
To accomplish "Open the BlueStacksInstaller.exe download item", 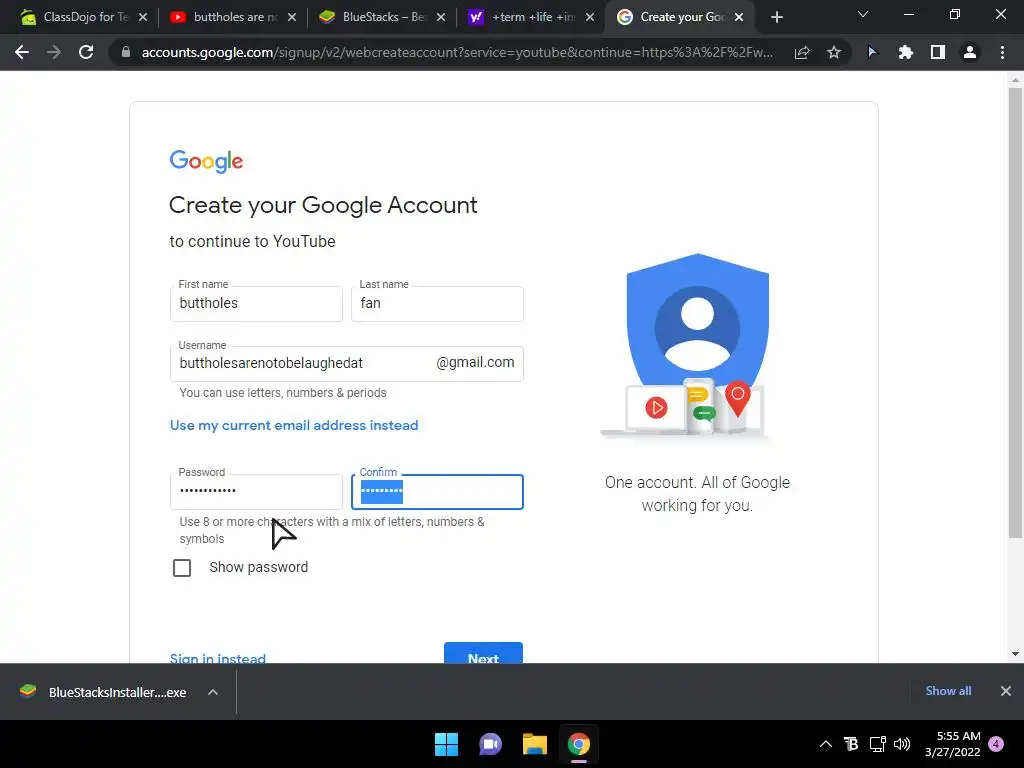I will click(104, 692).
